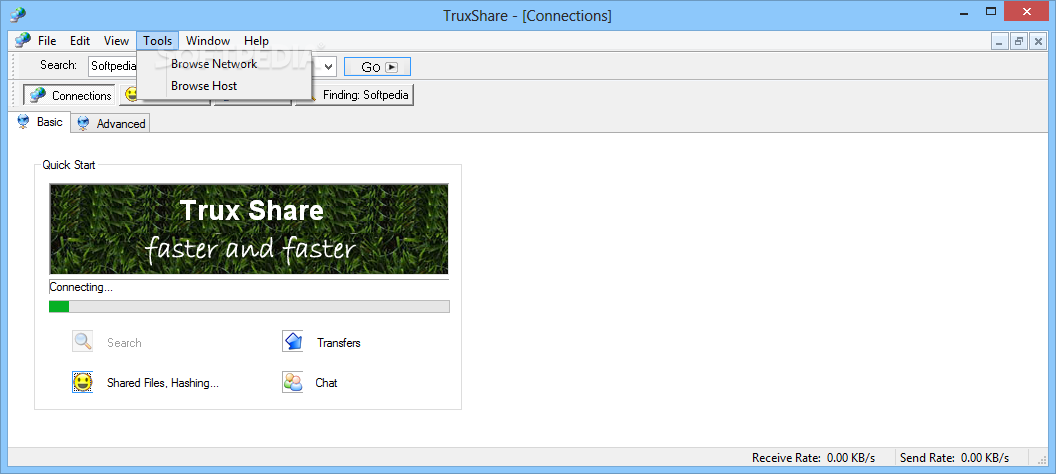Click the status bar resize grip
This screenshot has height=474, width=1056.
(x=1041, y=459)
